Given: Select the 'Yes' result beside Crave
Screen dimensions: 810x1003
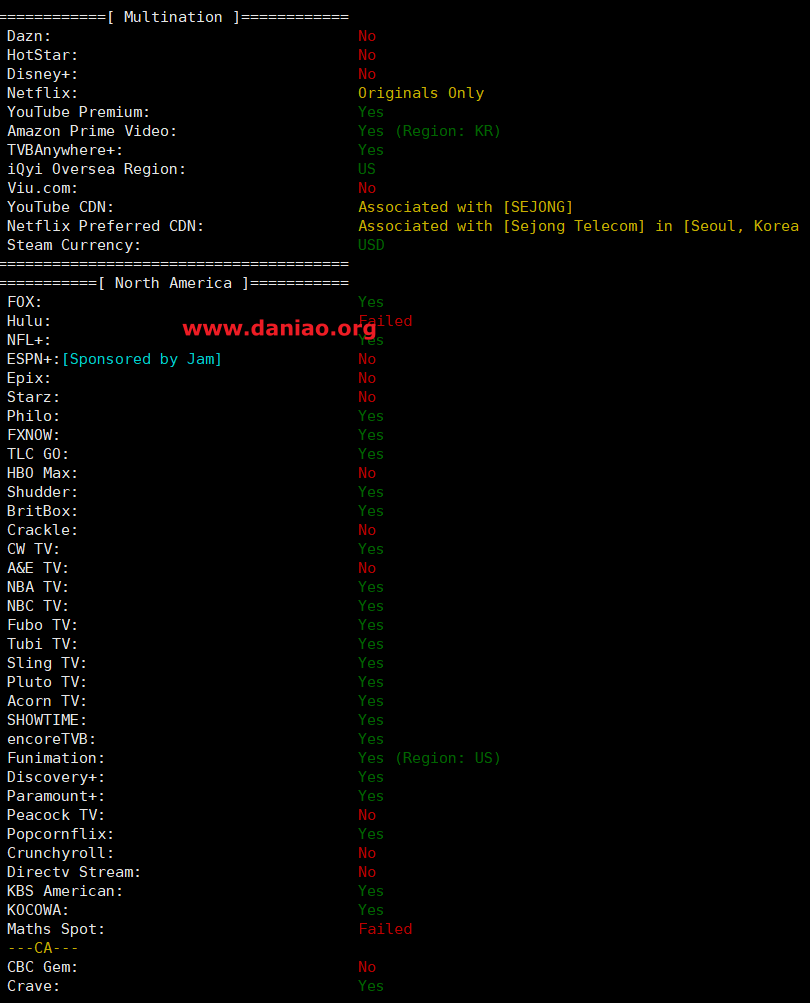Looking at the screenshot, I should click(x=371, y=986).
